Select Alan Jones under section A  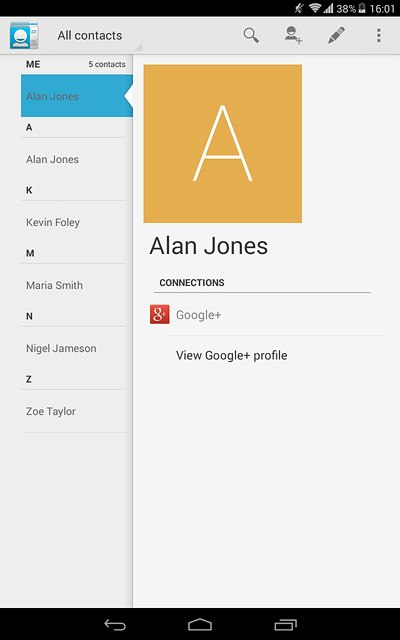point(73,159)
